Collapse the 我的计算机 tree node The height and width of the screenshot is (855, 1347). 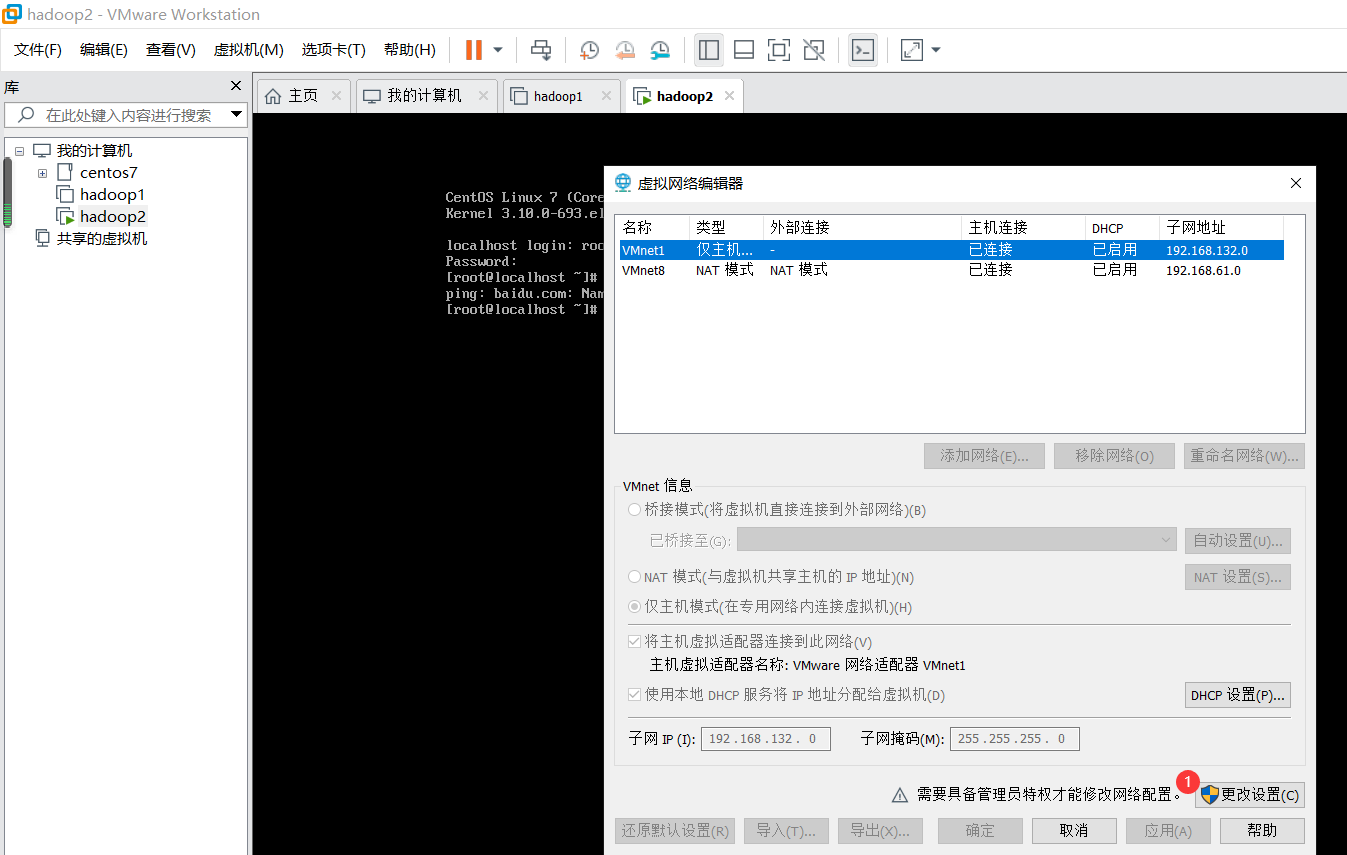[x=19, y=151]
